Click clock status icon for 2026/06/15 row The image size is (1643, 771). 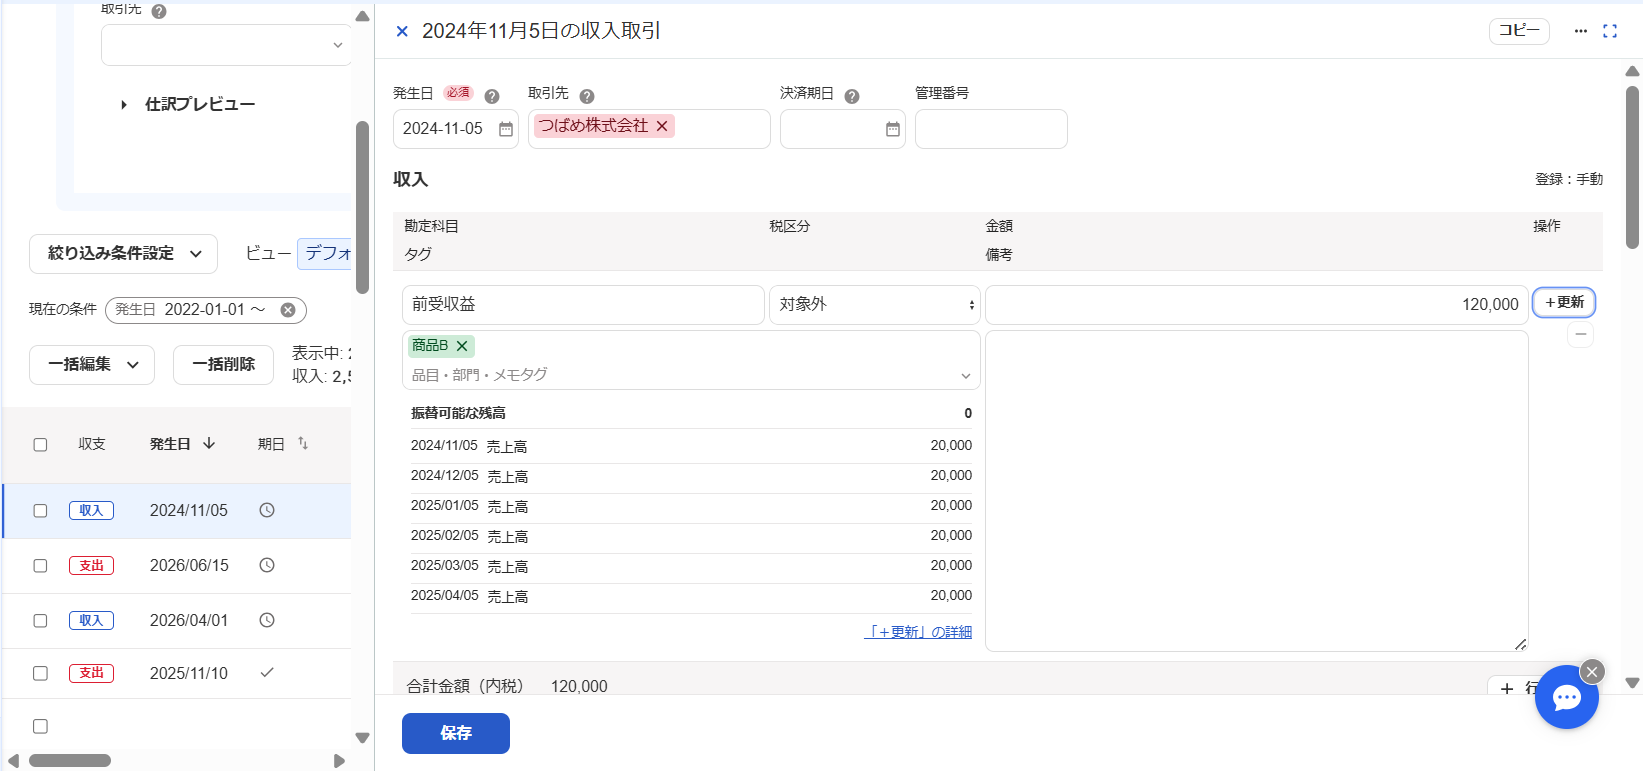[267, 565]
